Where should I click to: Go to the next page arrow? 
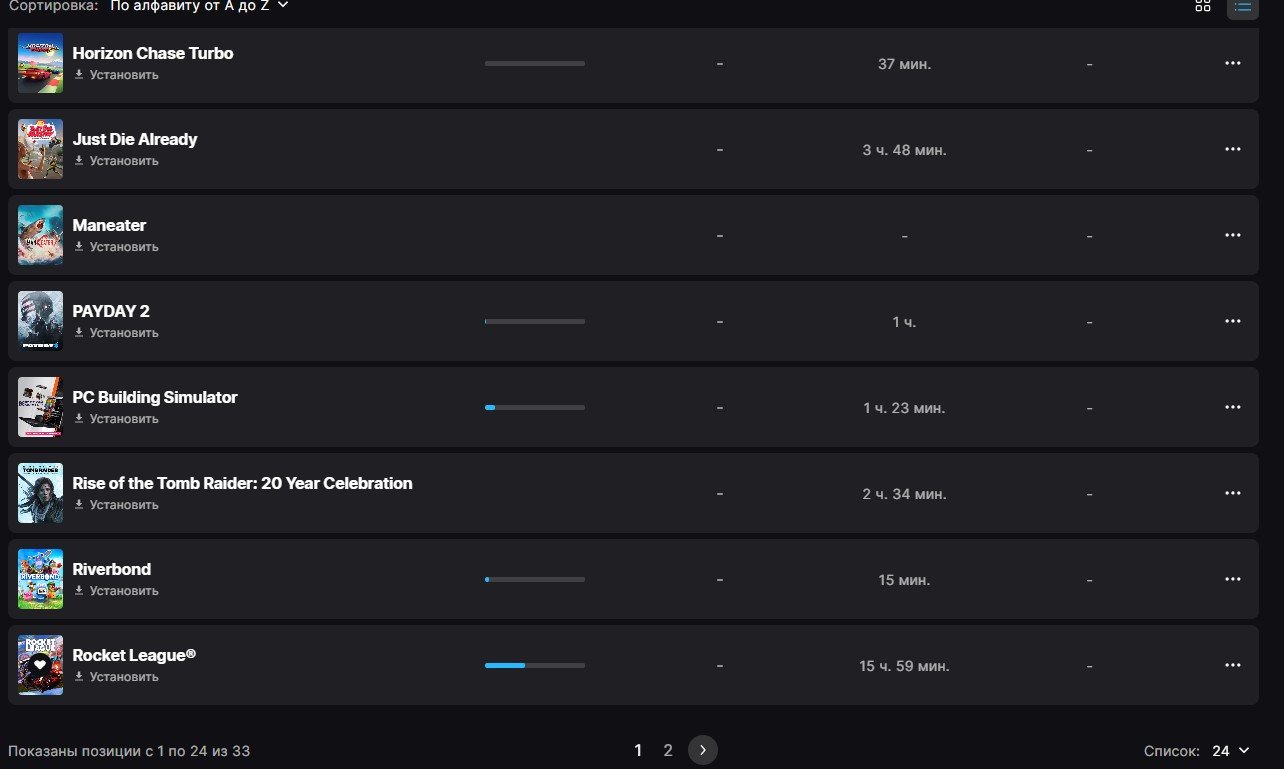703,750
